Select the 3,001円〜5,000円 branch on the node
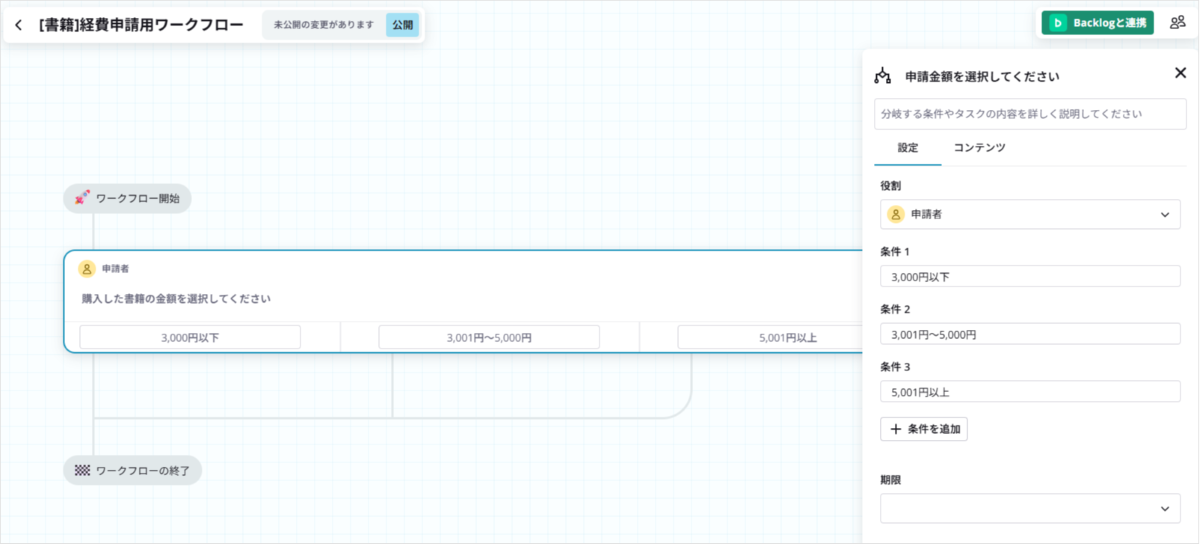This screenshot has width=1200, height=544. [489, 337]
